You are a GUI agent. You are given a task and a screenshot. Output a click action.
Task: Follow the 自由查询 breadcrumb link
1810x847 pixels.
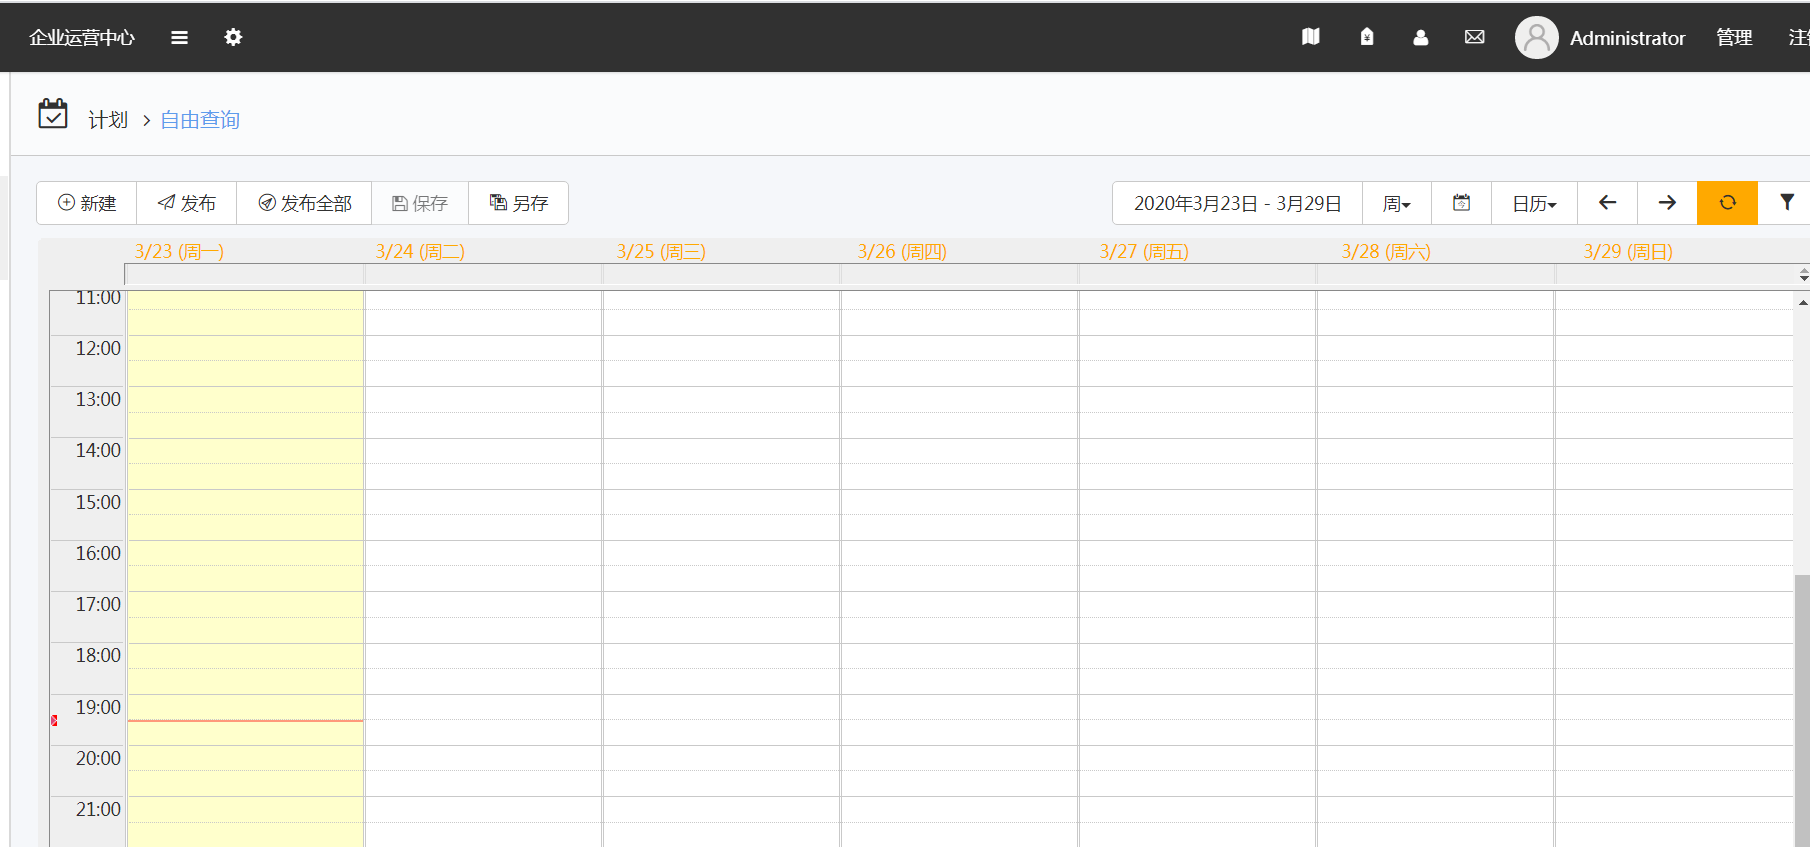click(x=200, y=120)
